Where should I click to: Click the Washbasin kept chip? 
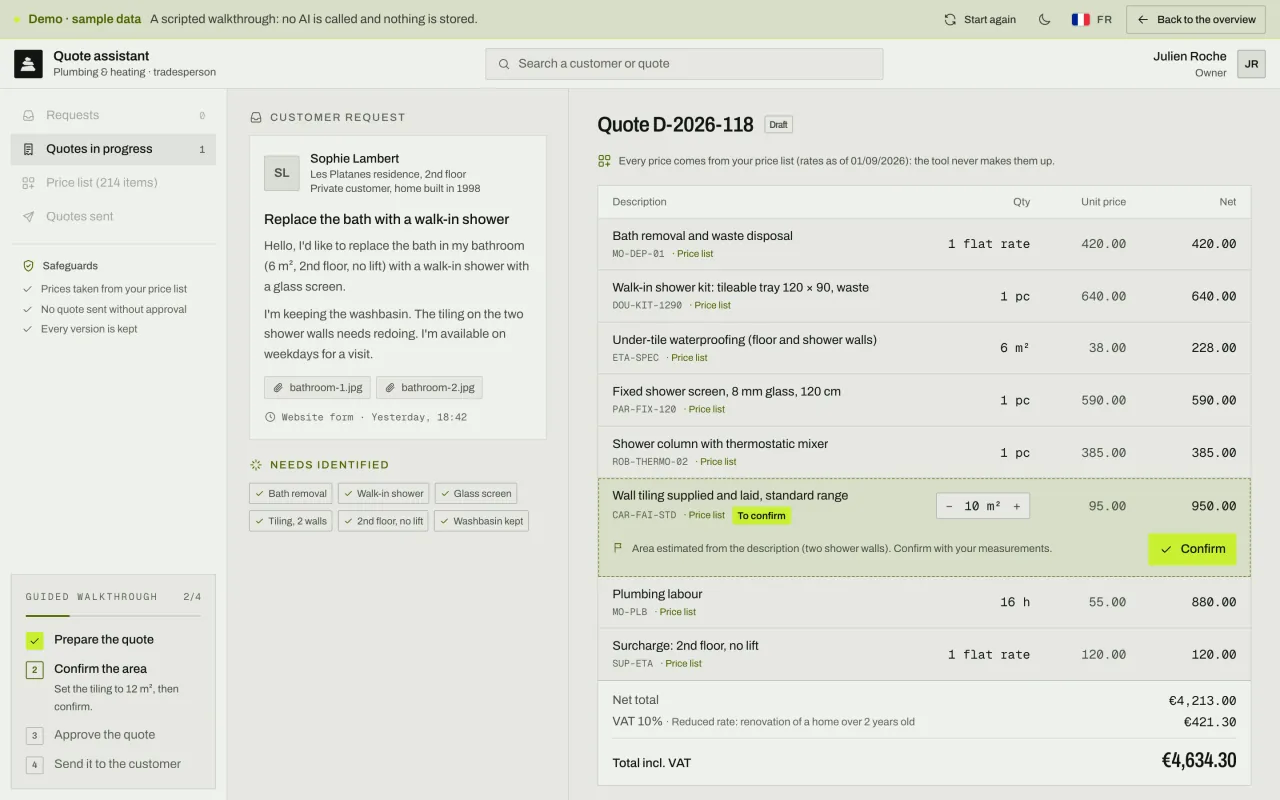tap(481, 521)
